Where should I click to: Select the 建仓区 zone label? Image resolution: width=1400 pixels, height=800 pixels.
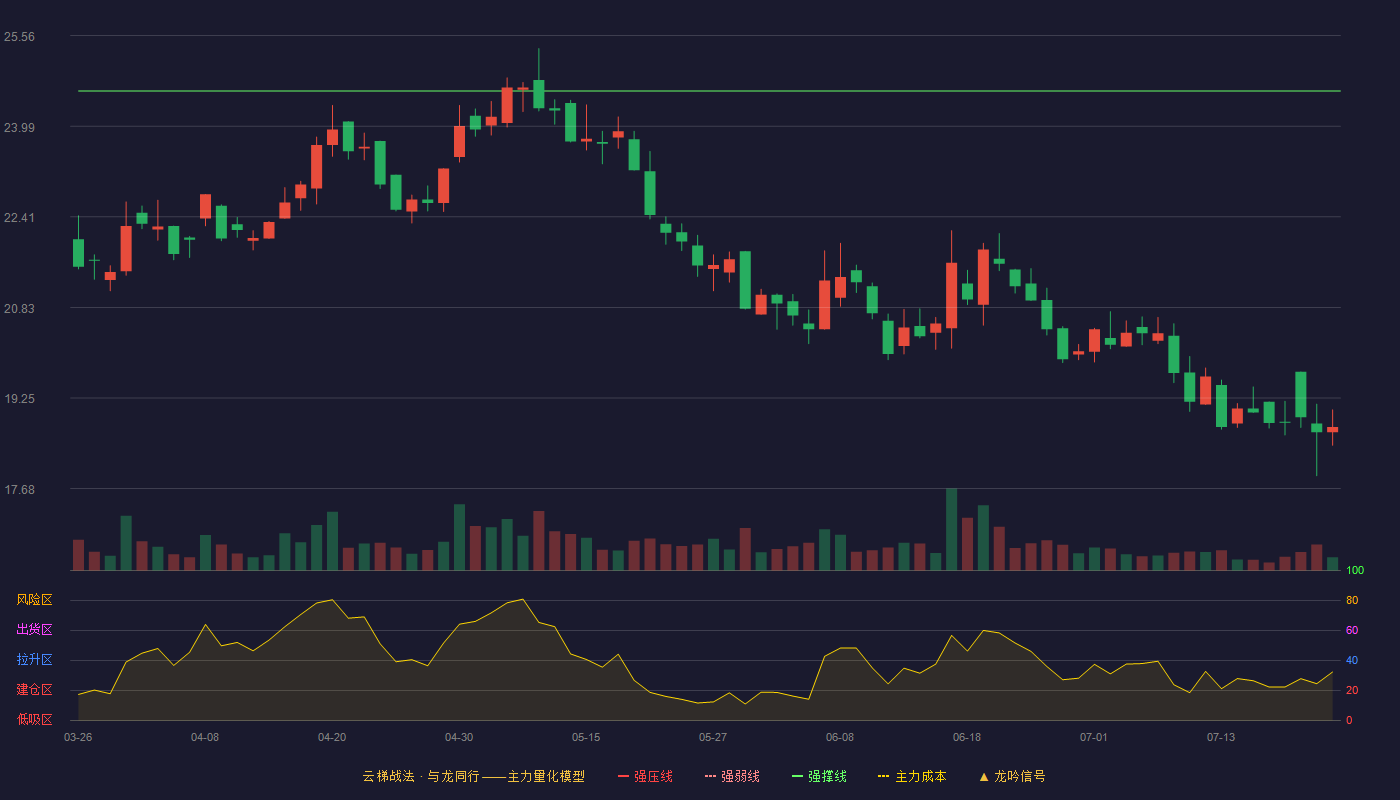pos(34,690)
